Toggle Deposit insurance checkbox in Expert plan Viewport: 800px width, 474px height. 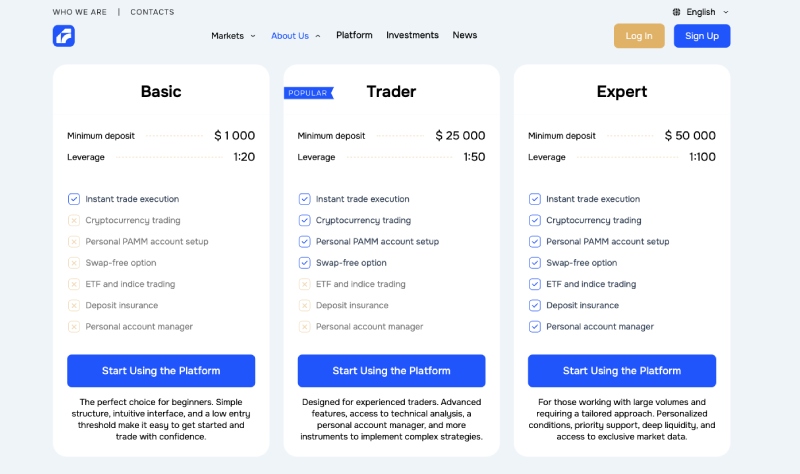[535, 305]
